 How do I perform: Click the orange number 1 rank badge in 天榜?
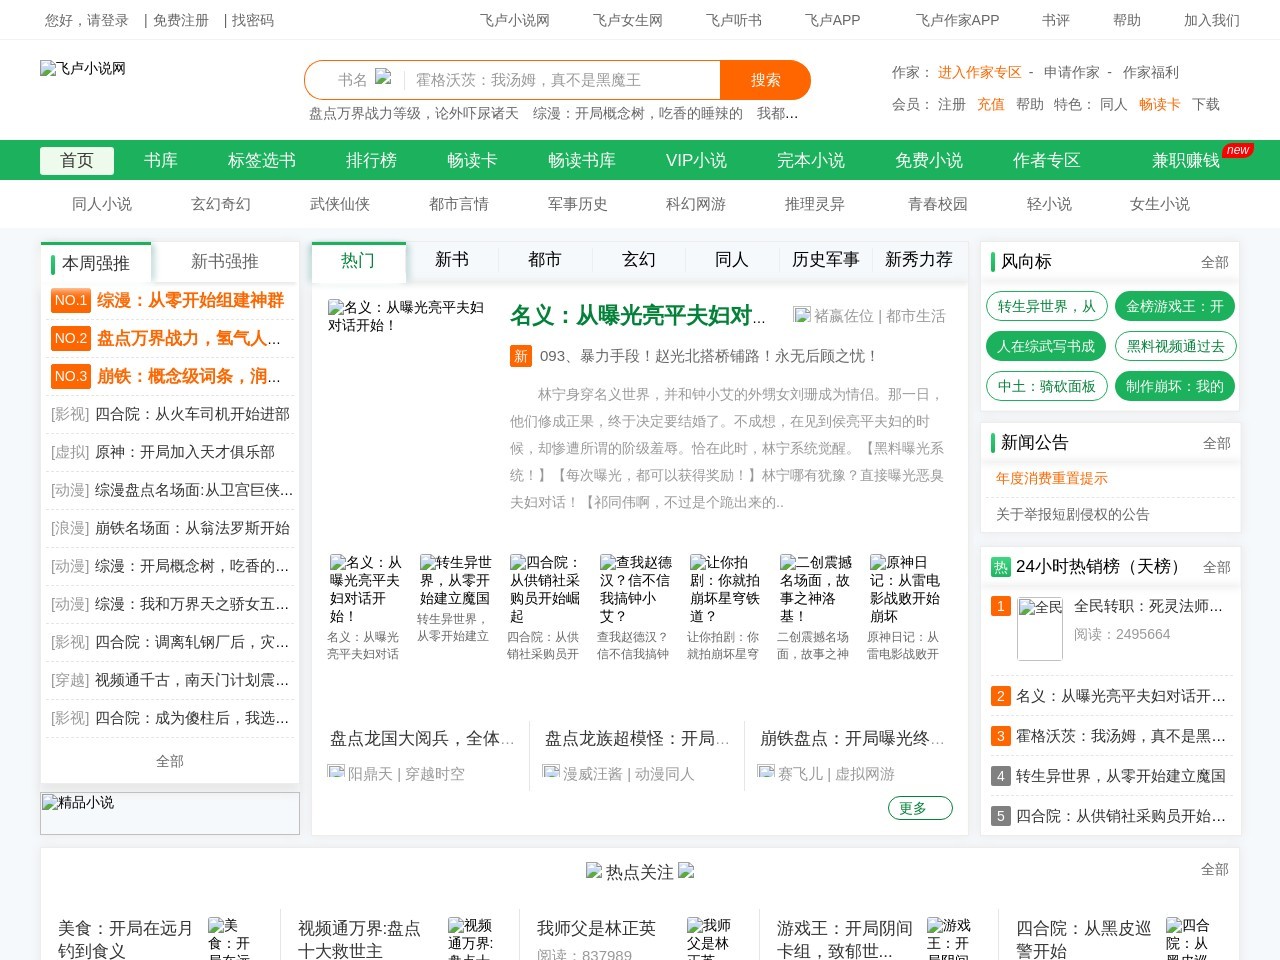[x=1000, y=606]
